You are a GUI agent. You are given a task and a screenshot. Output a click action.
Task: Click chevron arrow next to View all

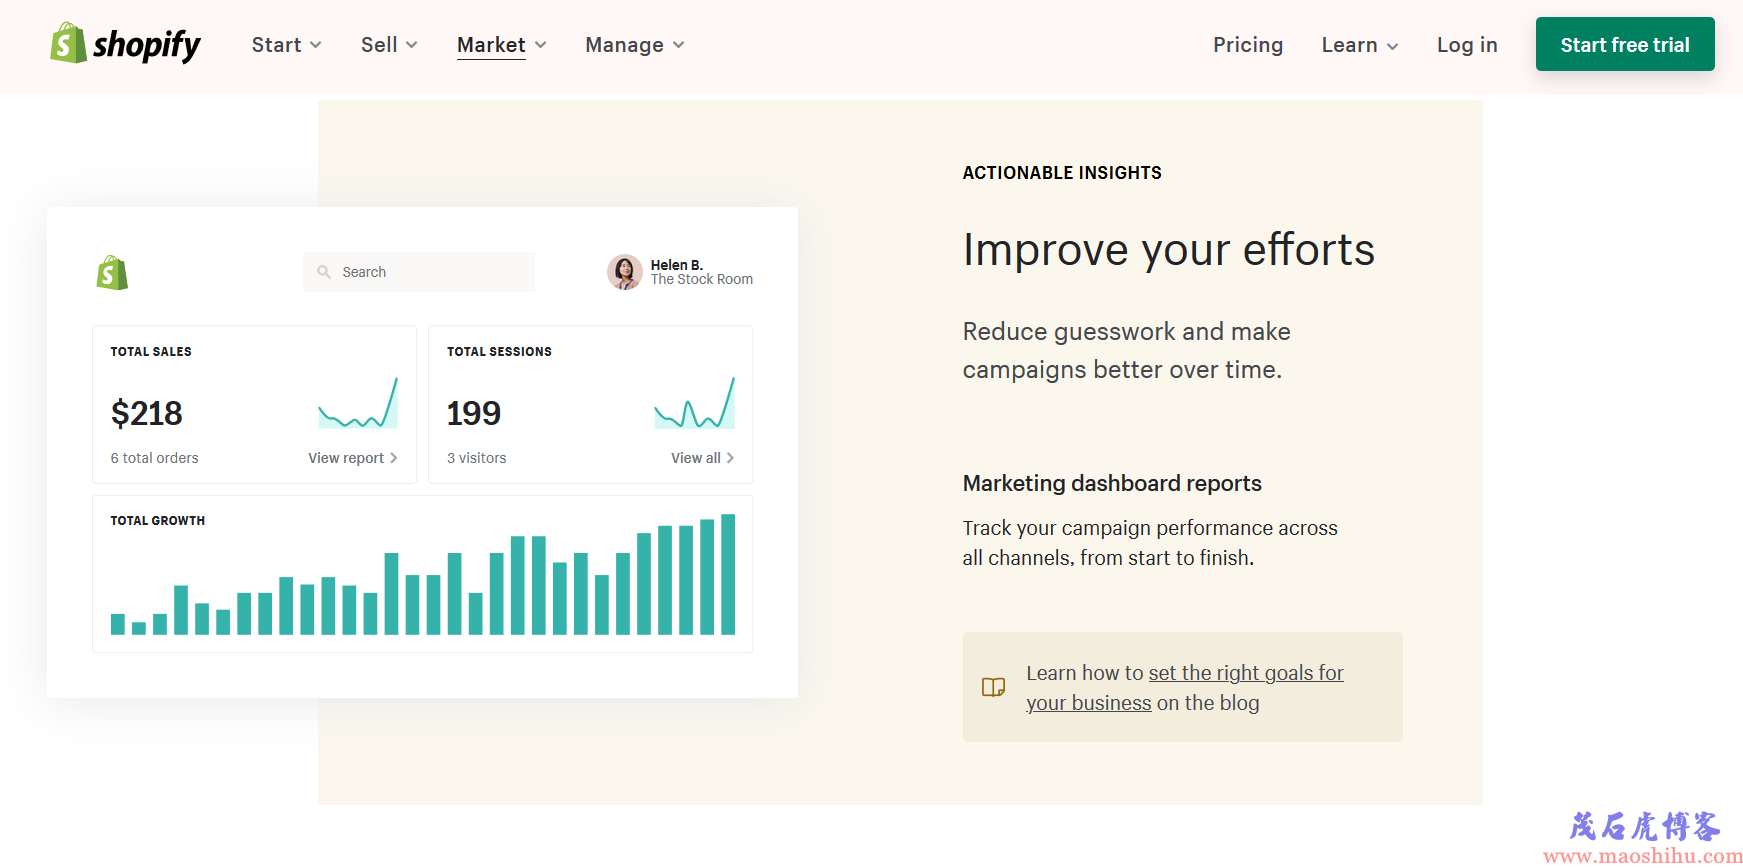click(731, 458)
